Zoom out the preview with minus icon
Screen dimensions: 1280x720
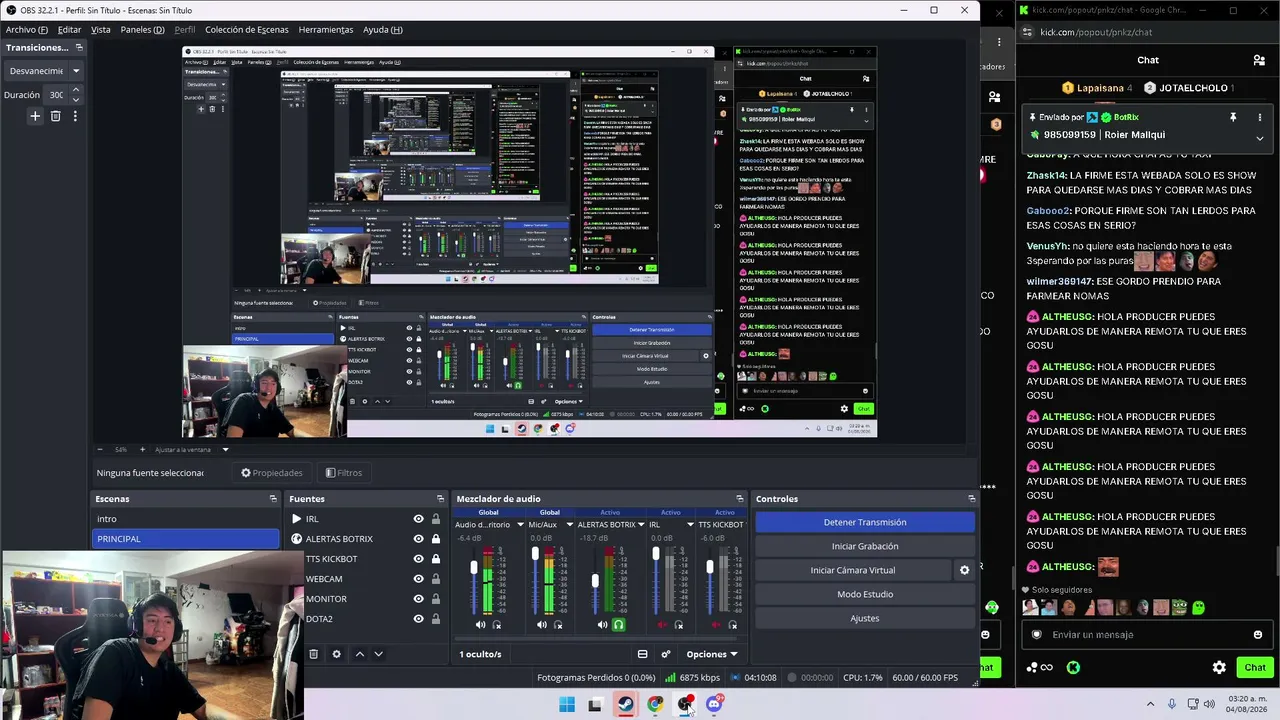pyautogui.click(x=100, y=450)
